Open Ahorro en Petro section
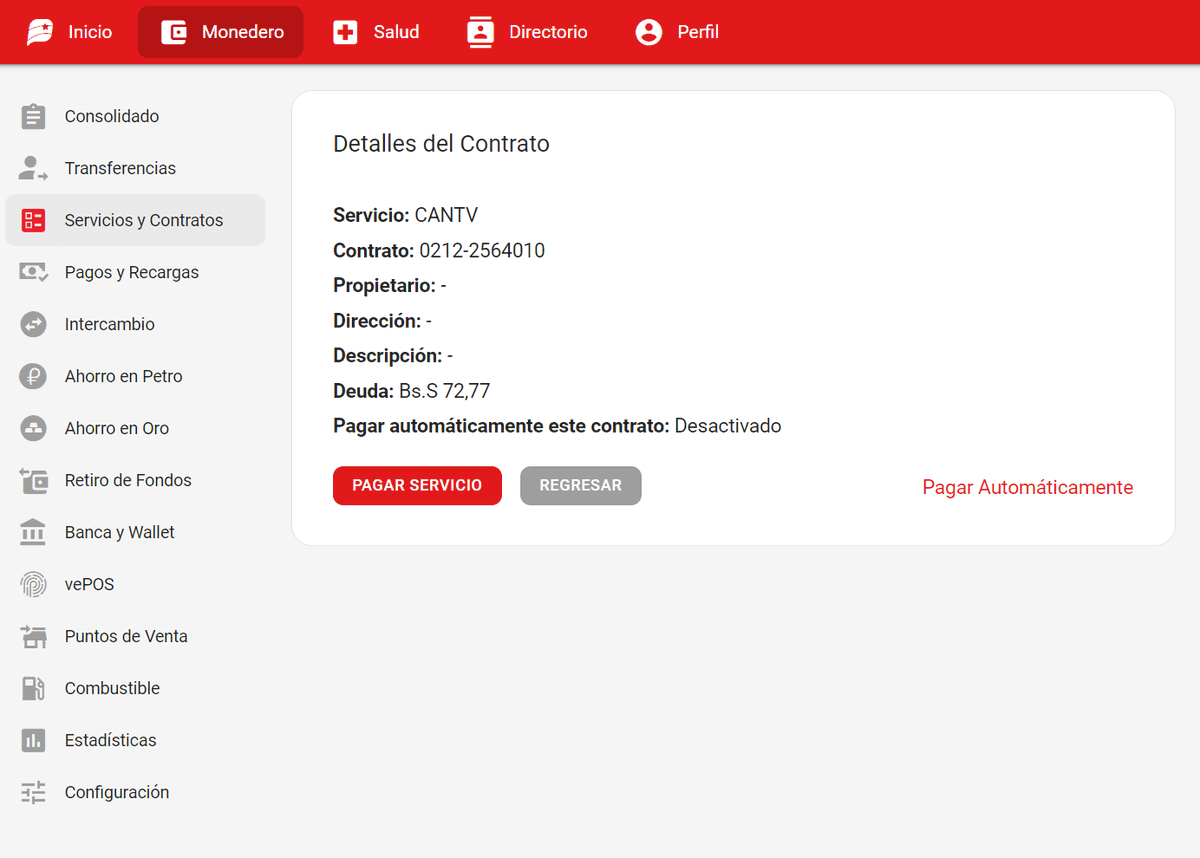Image resolution: width=1200 pixels, height=858 pixels. pos(135,376)
